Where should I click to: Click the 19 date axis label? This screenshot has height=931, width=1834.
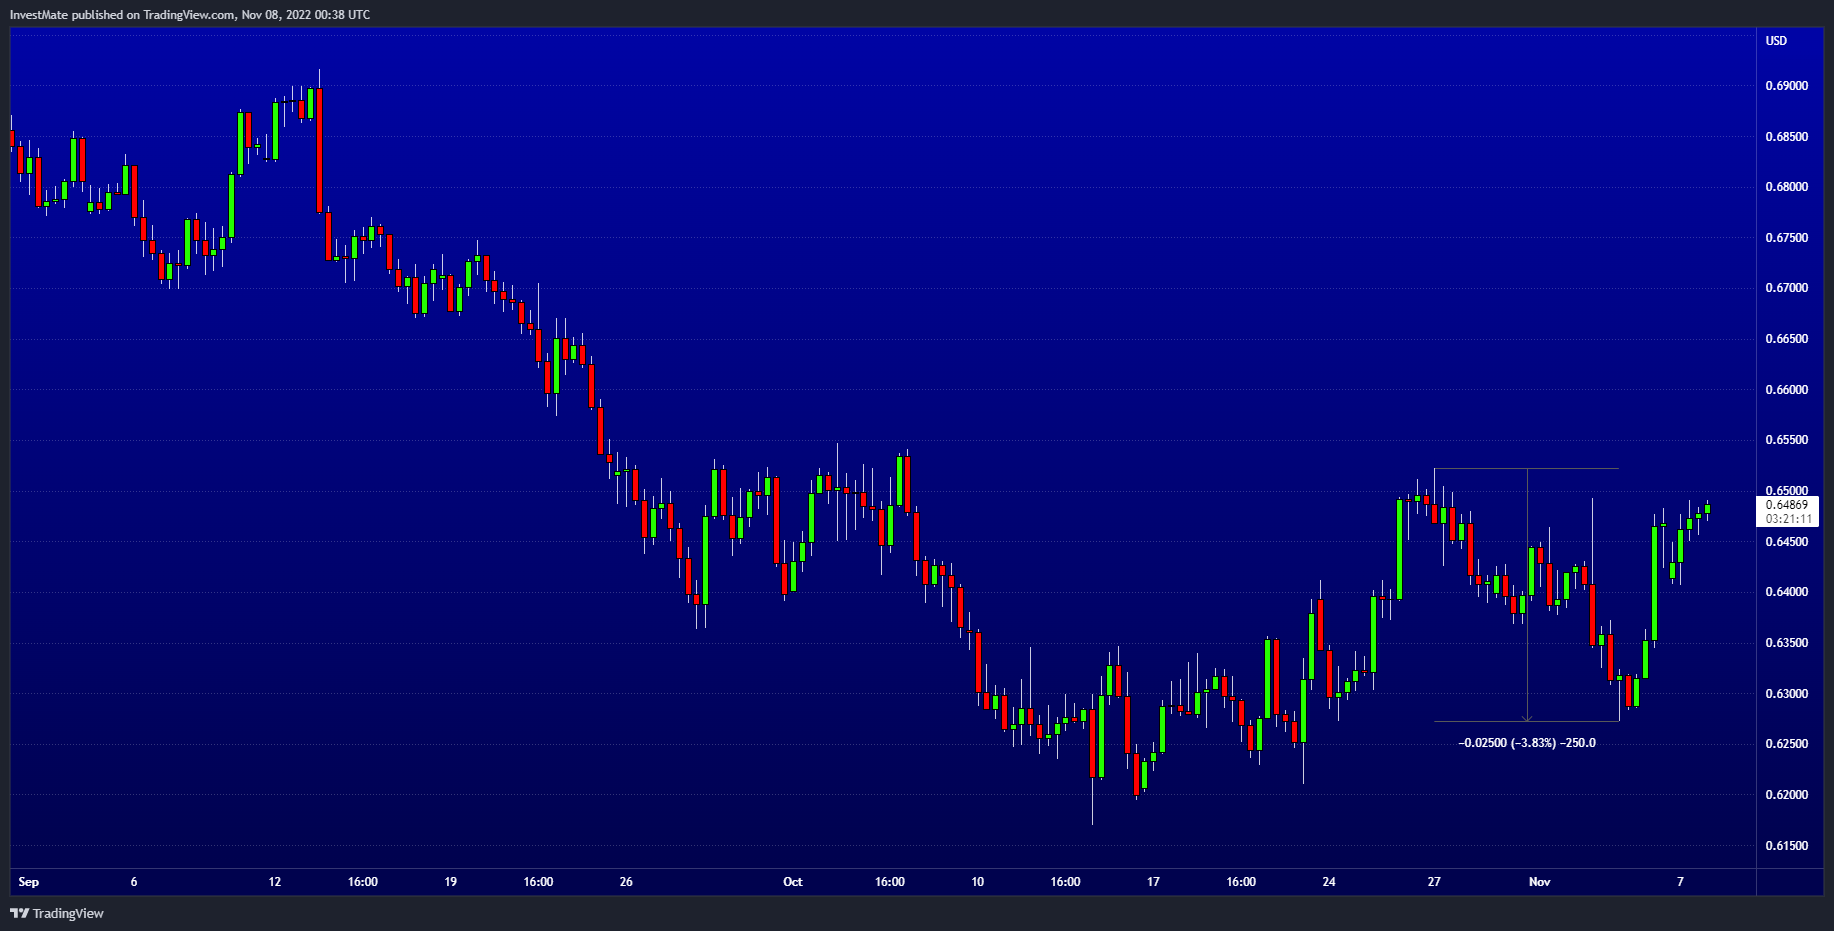[x=451, y=882]
